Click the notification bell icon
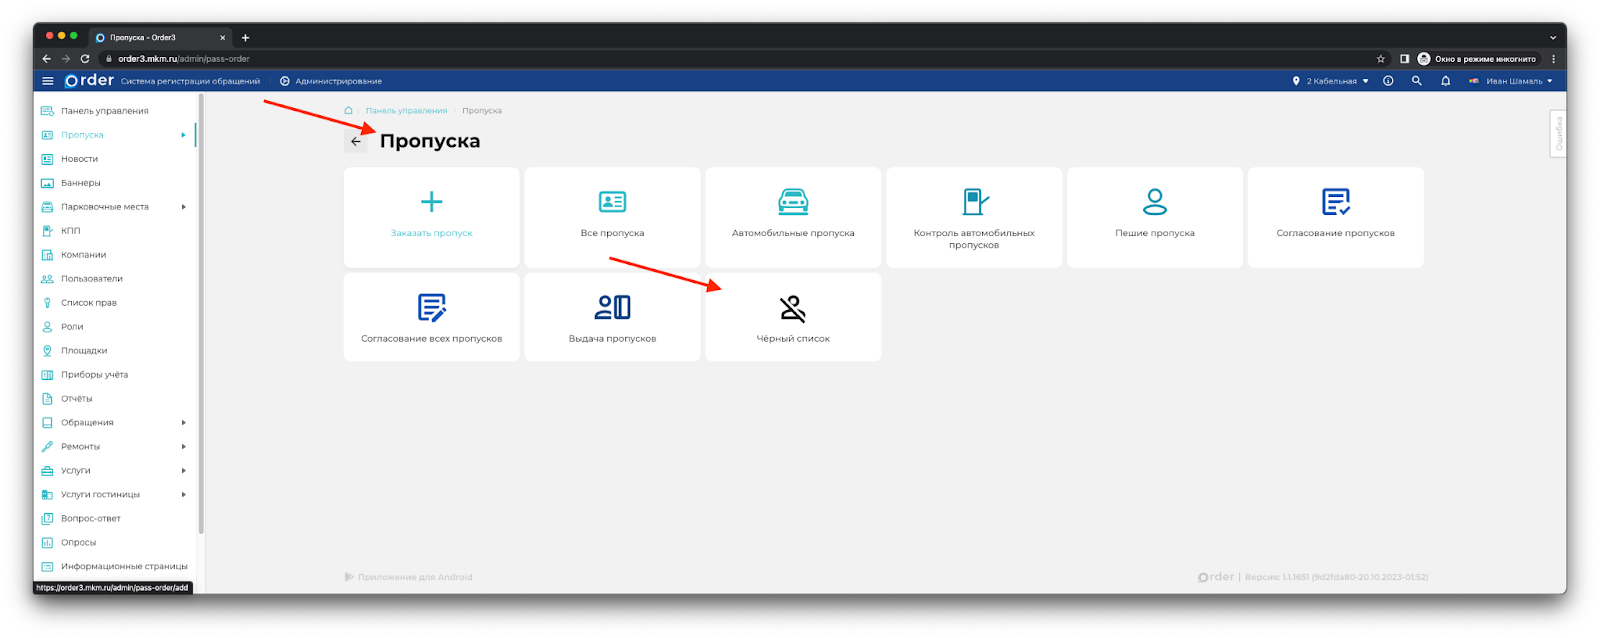Image resolution: width=1600 pixels, height=638 pixels. [x=1445, y=81]
